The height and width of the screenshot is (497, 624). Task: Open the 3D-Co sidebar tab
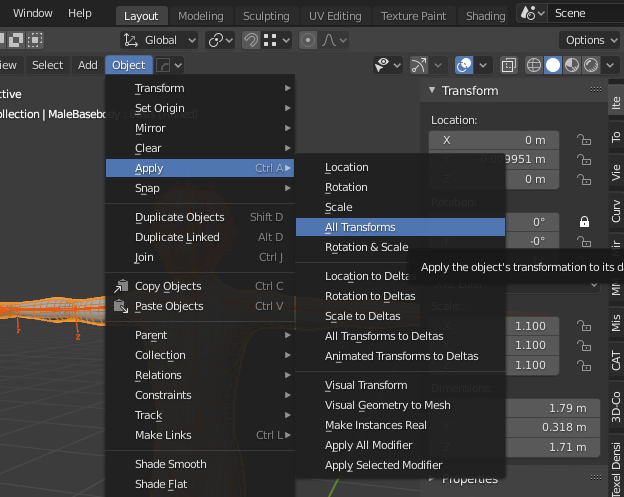point(616,406)
